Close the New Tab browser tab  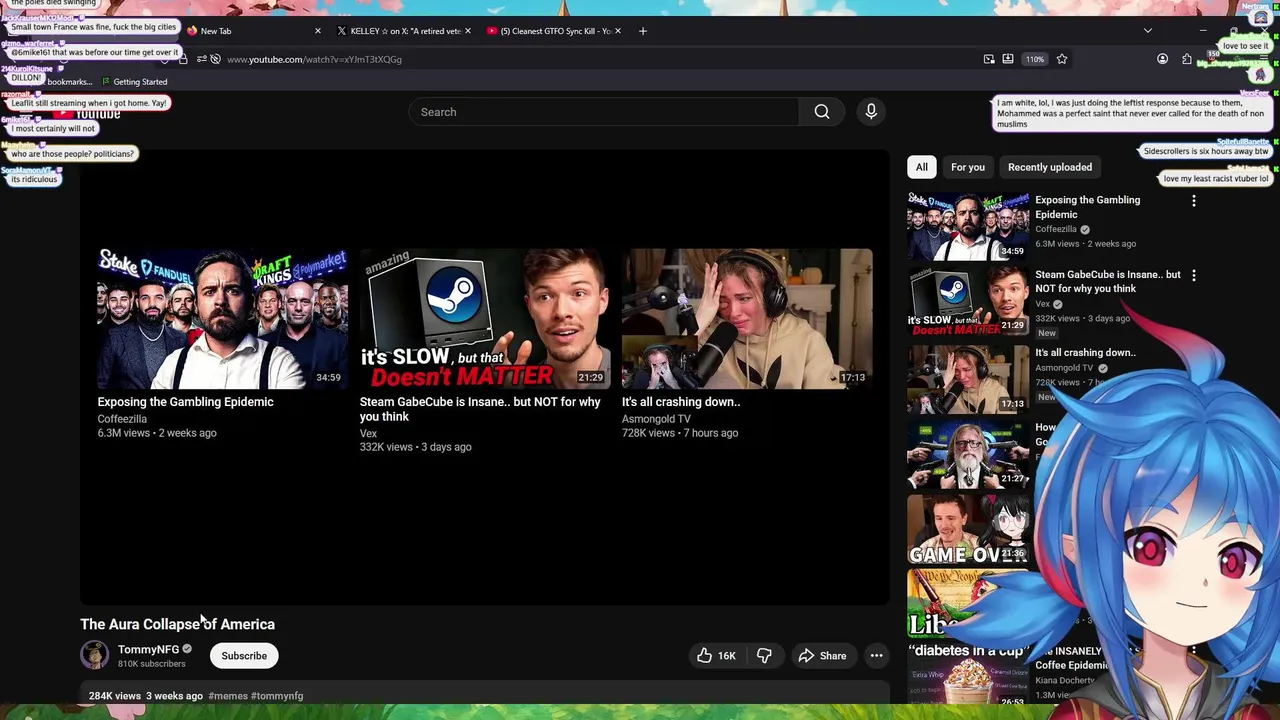point(318,31)
